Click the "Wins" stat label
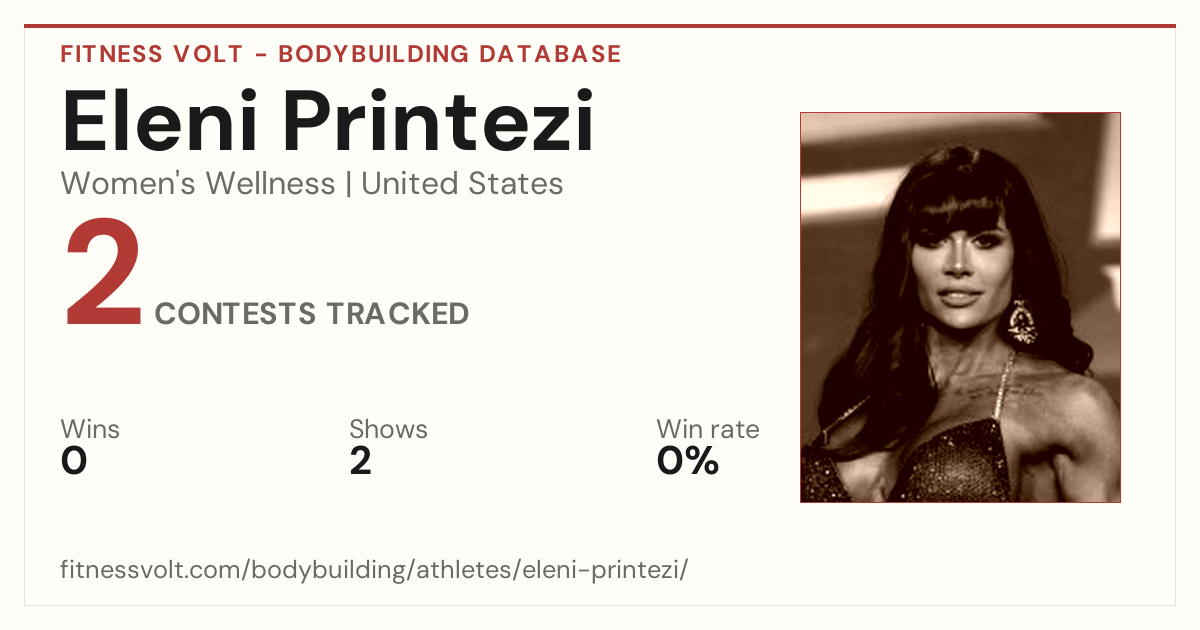Viewport: 1200px width, 630px height. click(90, 430)
